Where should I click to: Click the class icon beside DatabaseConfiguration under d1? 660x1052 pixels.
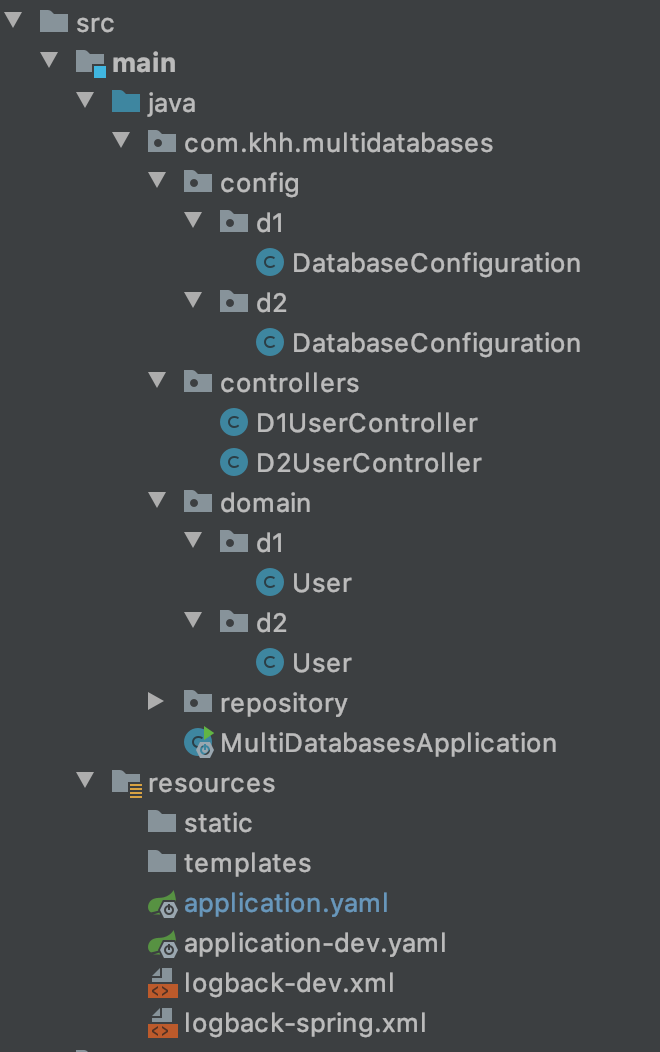pos(268,262)
